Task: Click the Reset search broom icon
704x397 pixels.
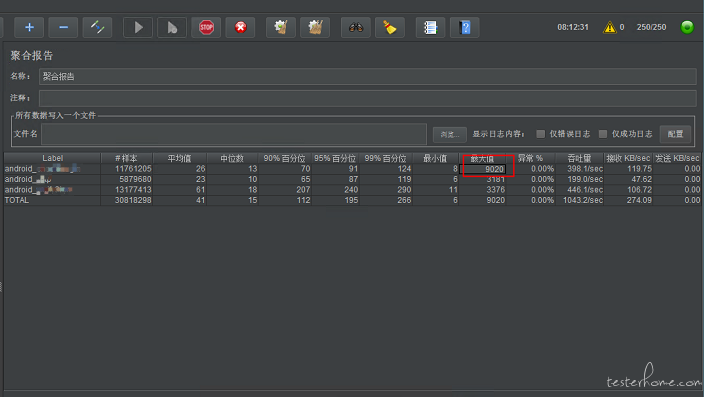Action: pyautogui.click(x=390, y=27)
